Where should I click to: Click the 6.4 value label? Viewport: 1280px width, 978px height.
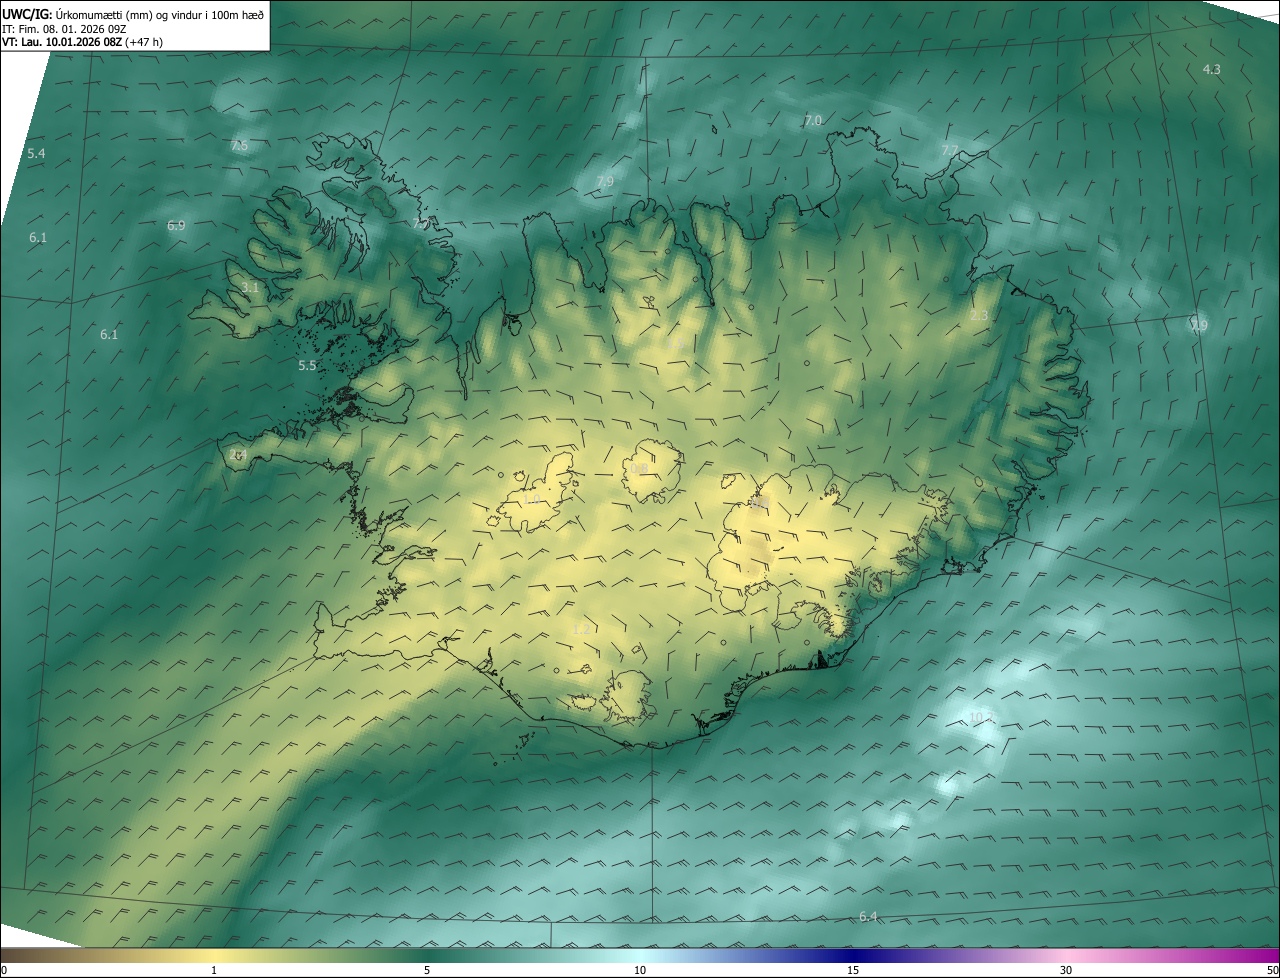click(x=868, y=917)
